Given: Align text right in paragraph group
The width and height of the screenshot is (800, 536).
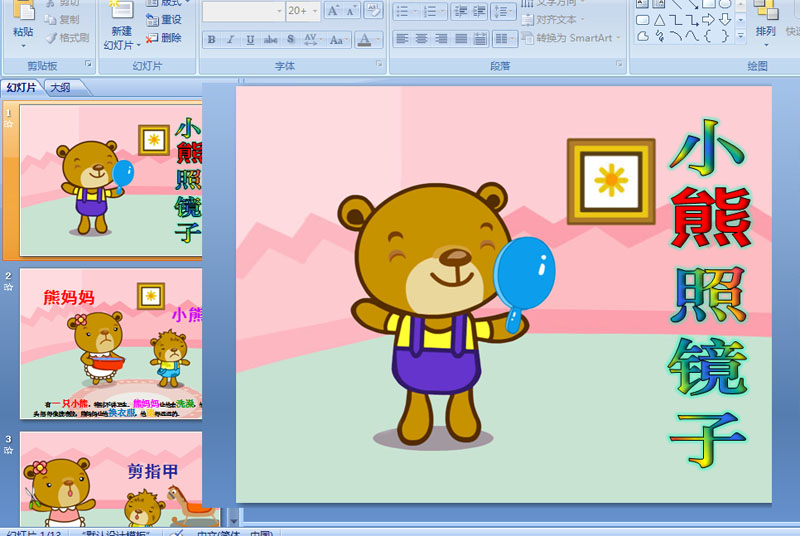Looking at the screenshot, I should pyautogui.click(x=441, y=38).
